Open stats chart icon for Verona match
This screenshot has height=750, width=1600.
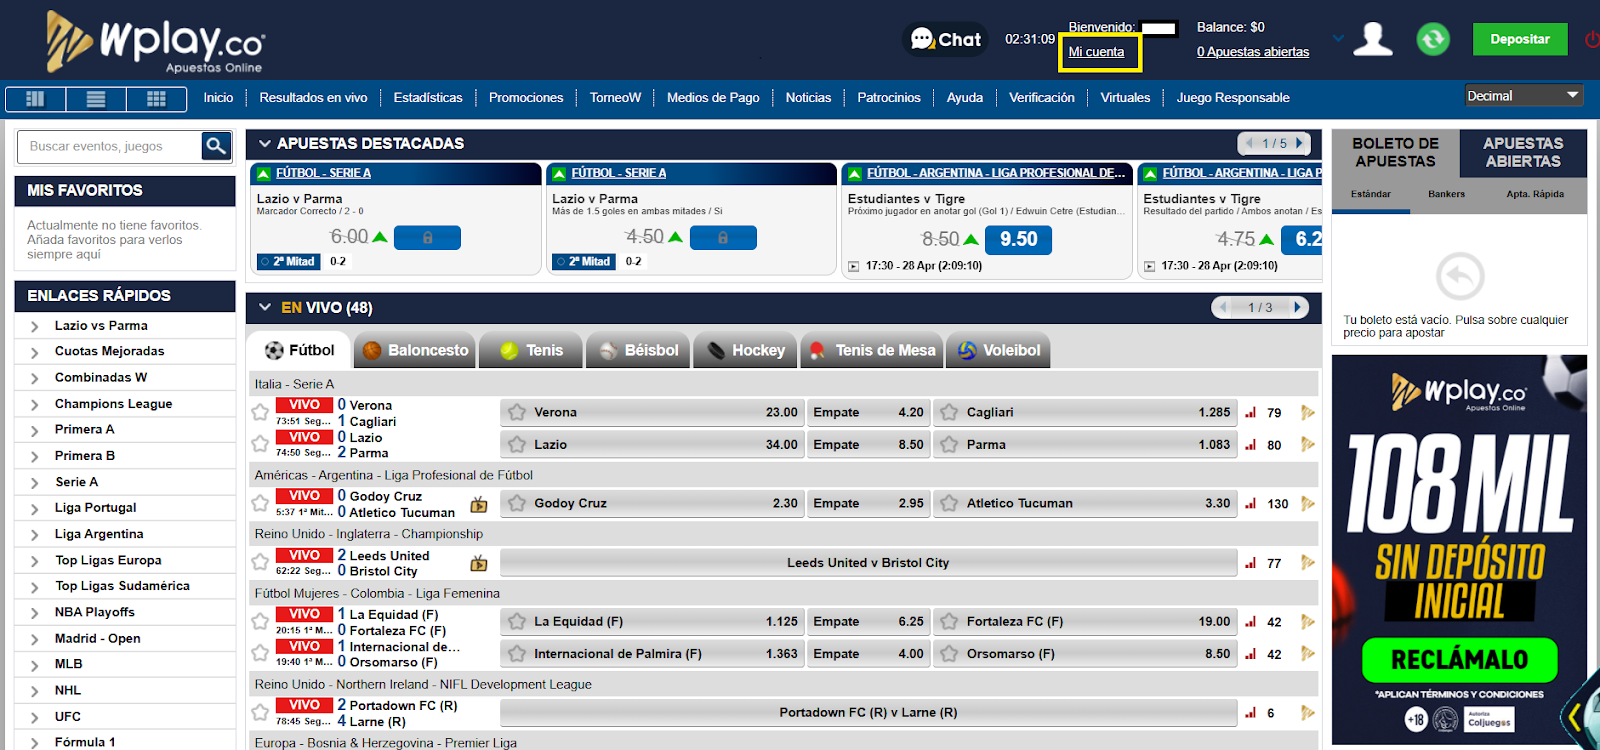click(x=1250, y=412)
